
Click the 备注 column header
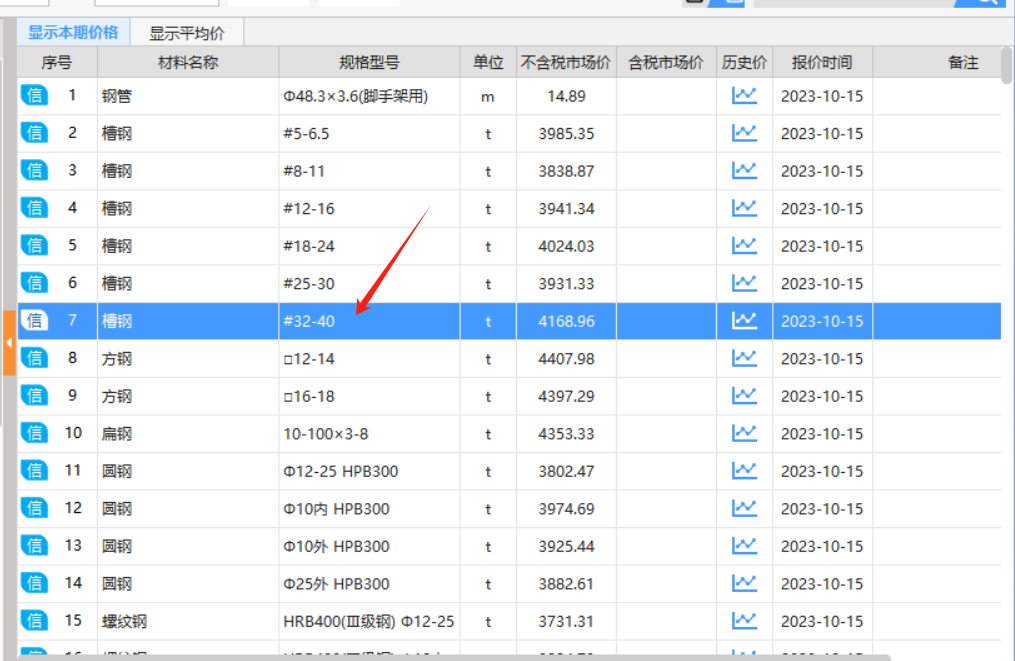click(x=937, y=63)
